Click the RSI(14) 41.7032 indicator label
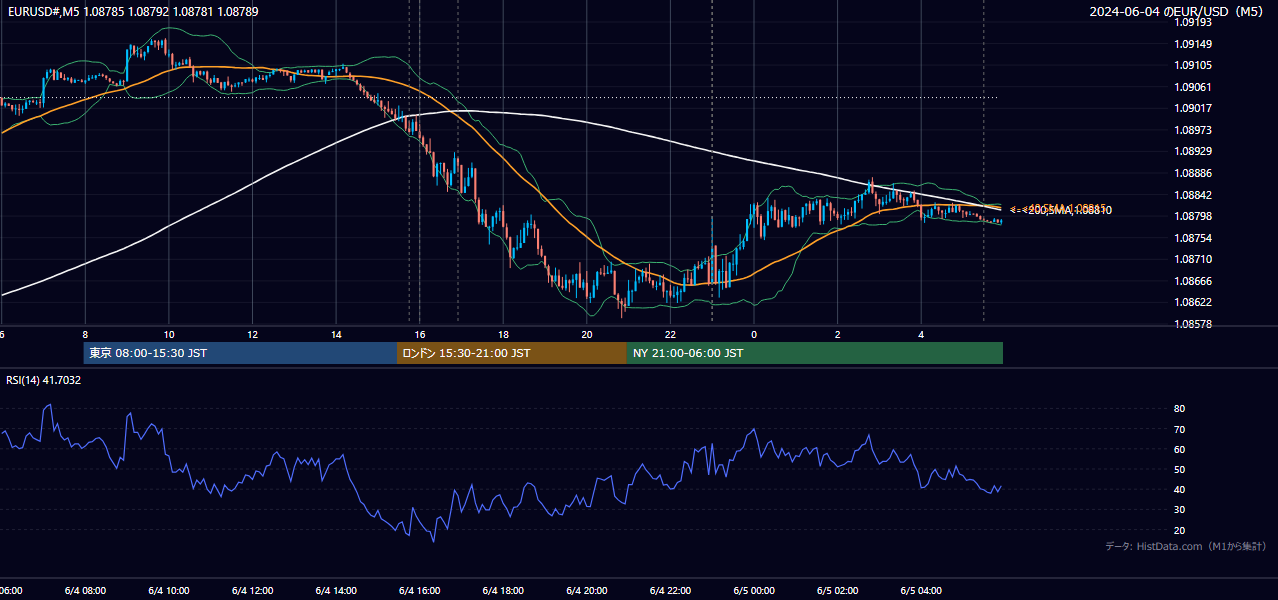The image size is (1278, 600). point(44,380)
